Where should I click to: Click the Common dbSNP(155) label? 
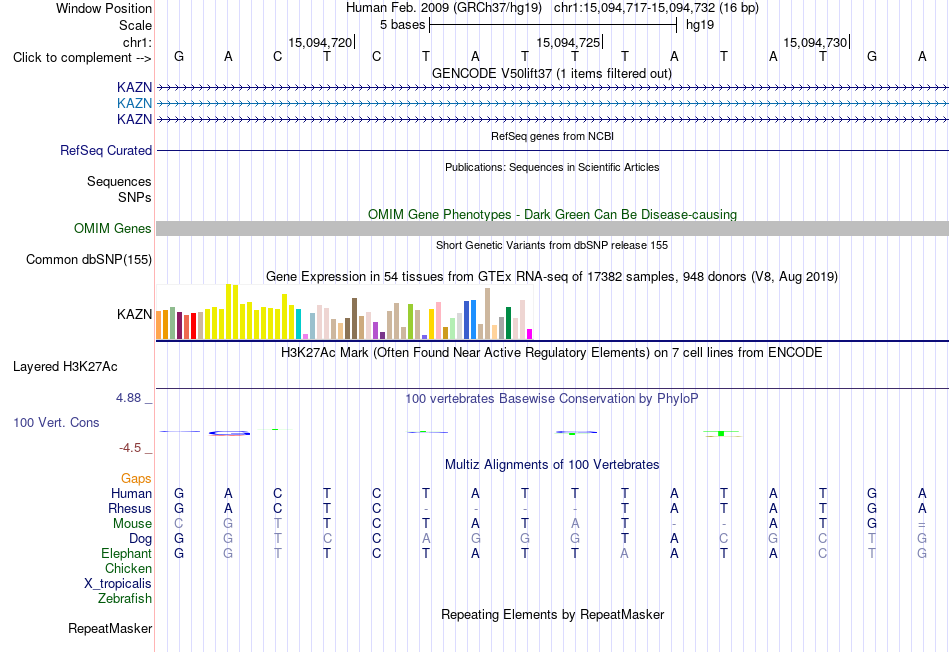pyautogui.click(x=89, y=259)
